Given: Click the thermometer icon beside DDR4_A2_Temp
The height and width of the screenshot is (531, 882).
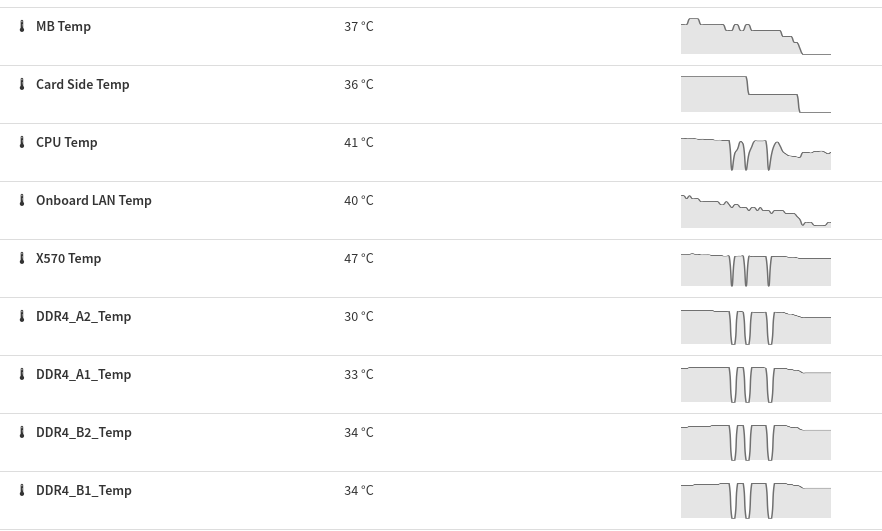Looking at the screenshot, I should pos(22,316).
